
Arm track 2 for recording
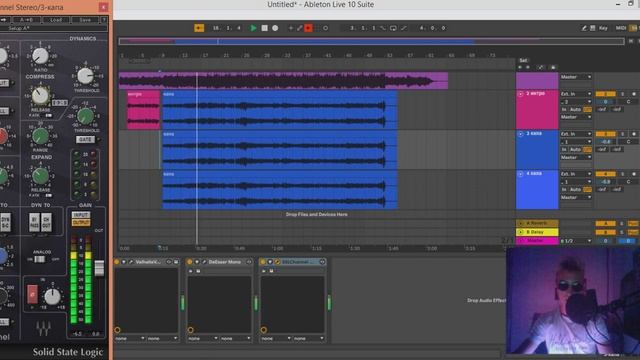click(634, 94)
